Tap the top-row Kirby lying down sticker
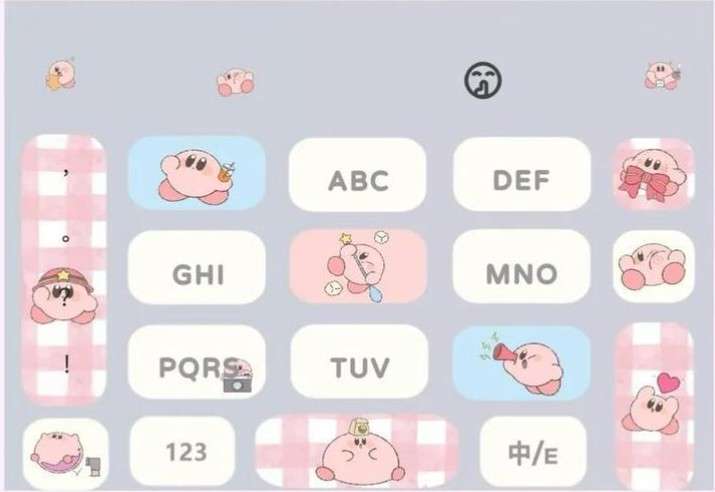Viewport: 715px width, 492px height. coord(235,82)
